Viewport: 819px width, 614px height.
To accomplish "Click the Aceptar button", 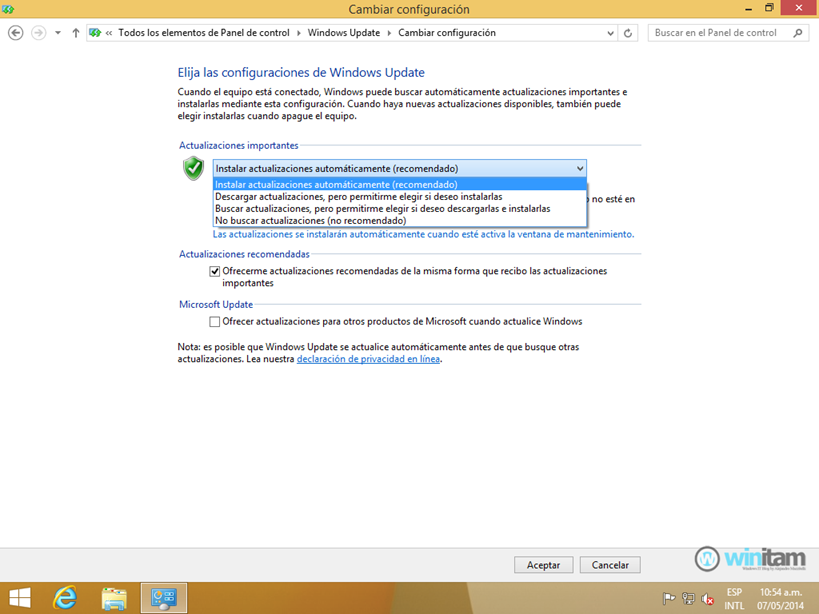I will pos(543,564).
